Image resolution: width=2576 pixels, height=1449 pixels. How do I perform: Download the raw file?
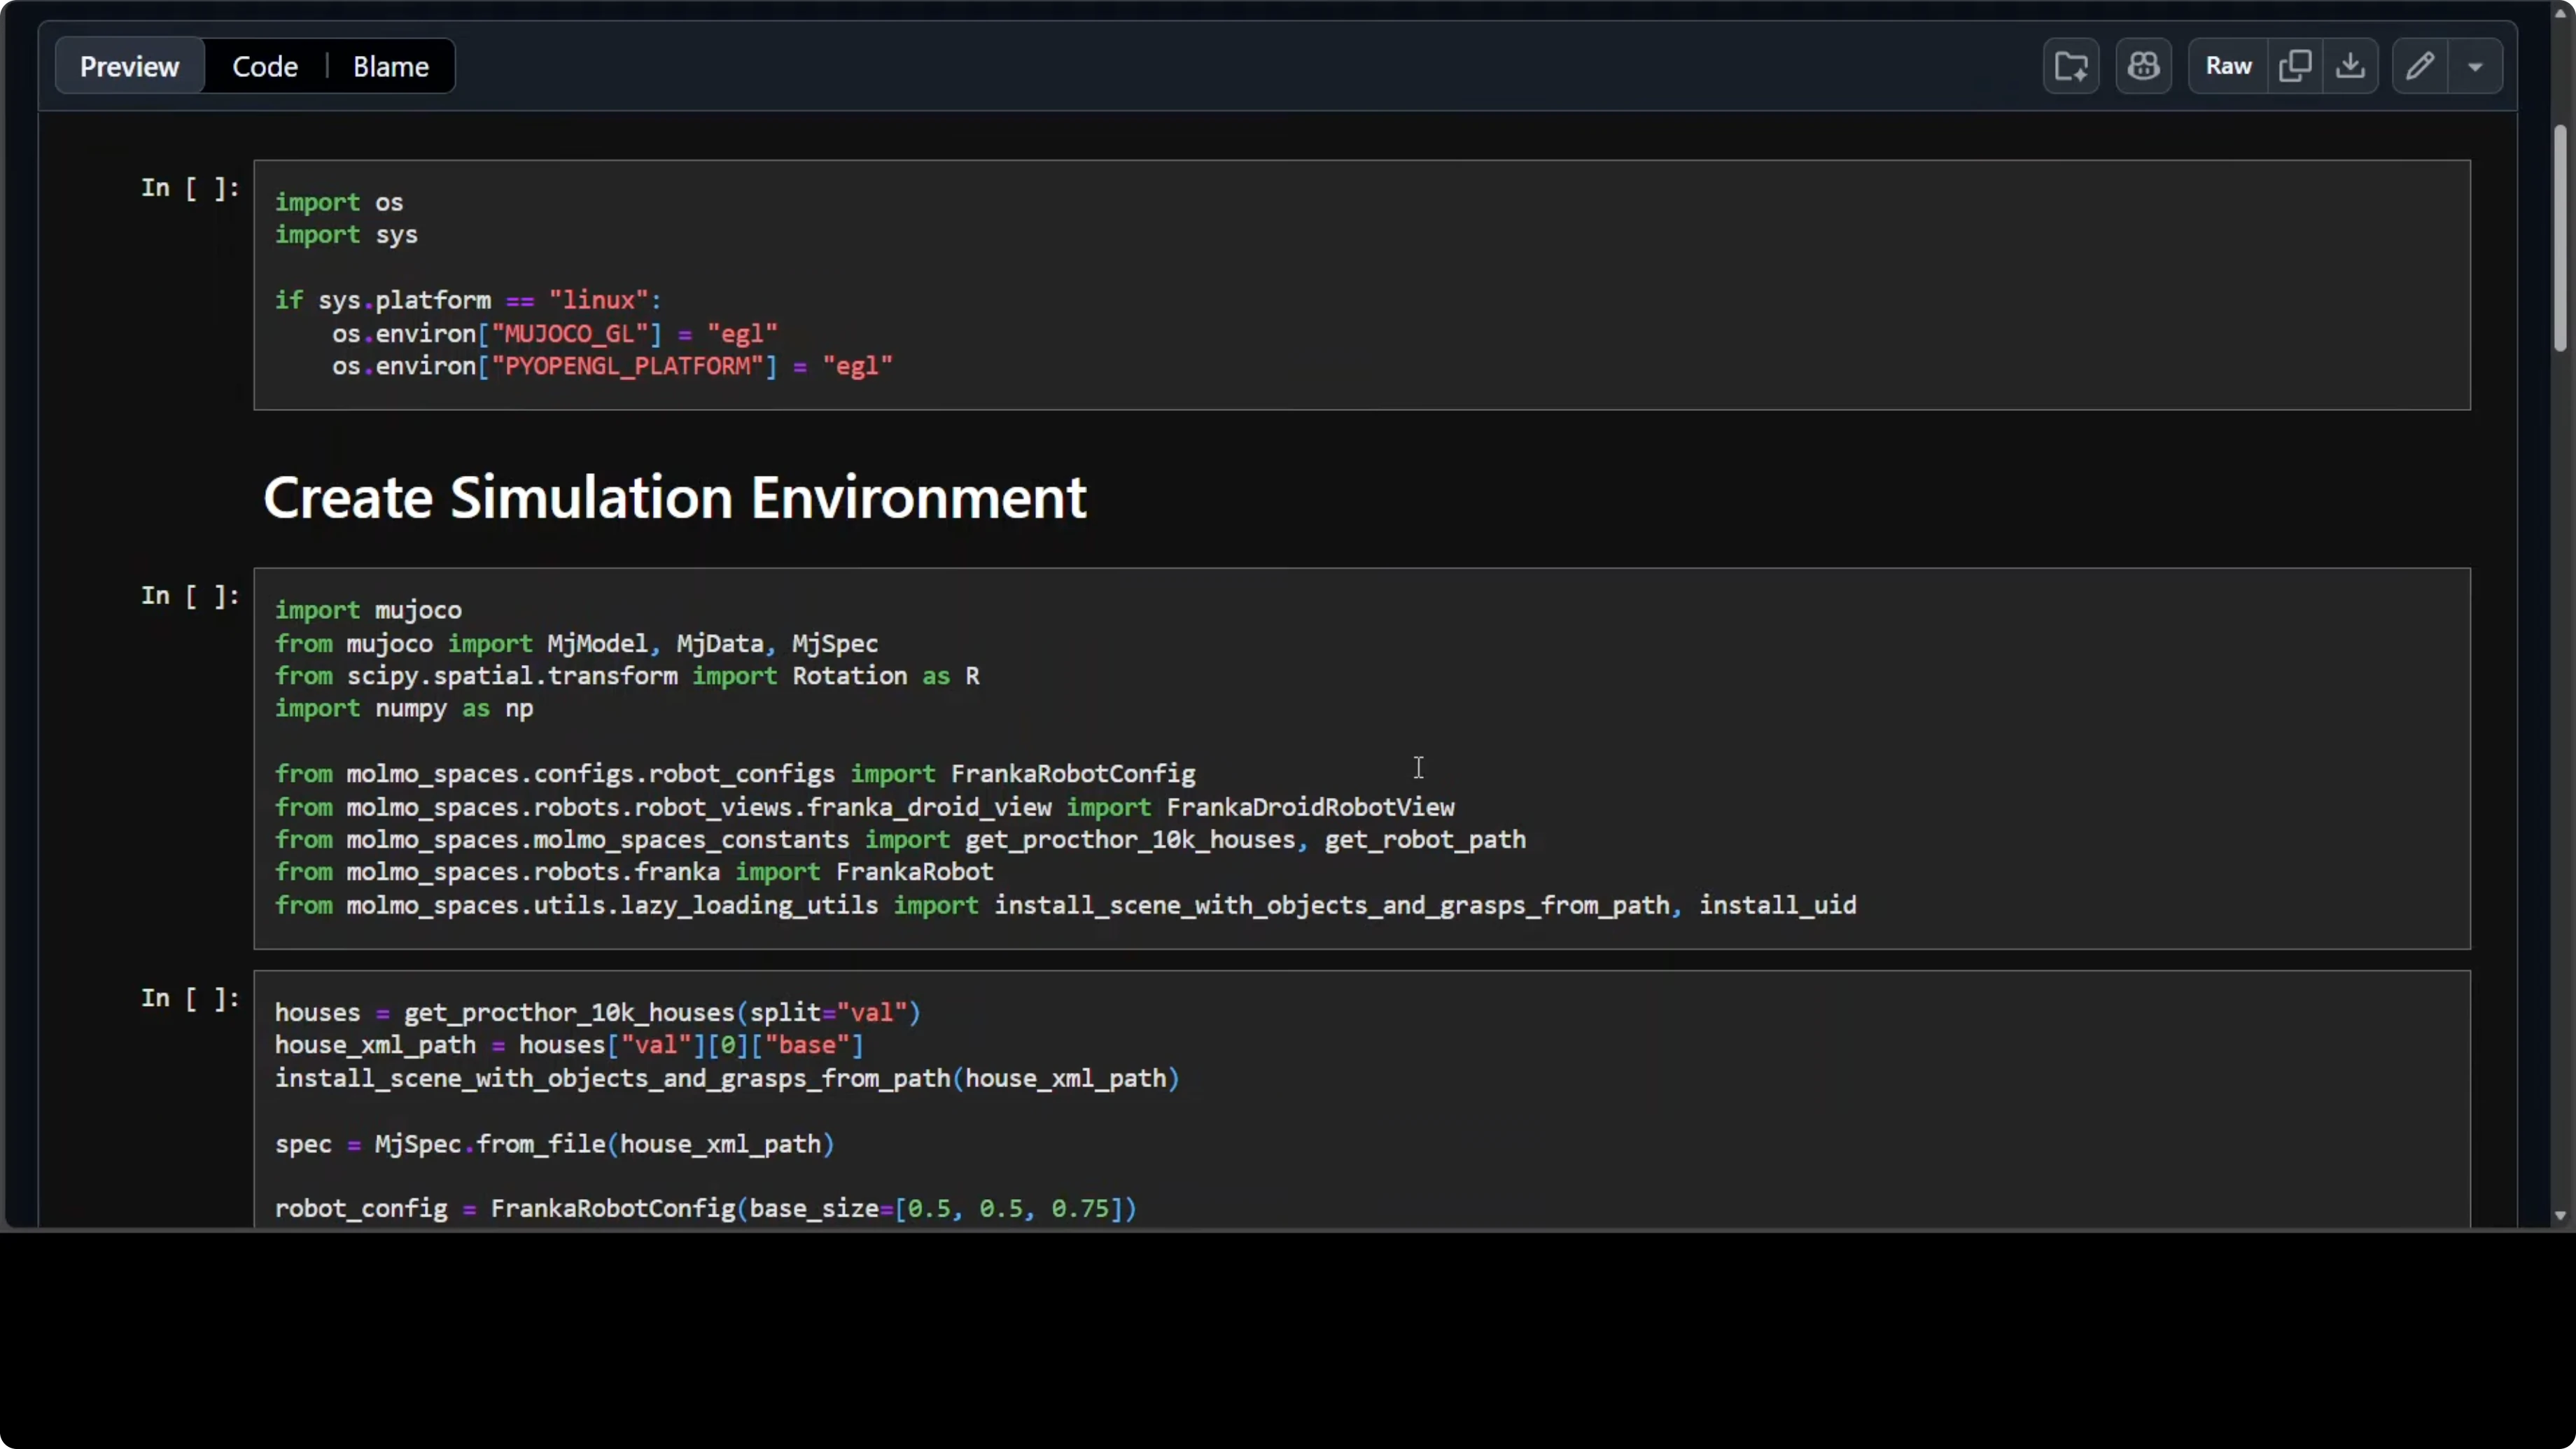pyautogui.click(x=2350, y=66)
